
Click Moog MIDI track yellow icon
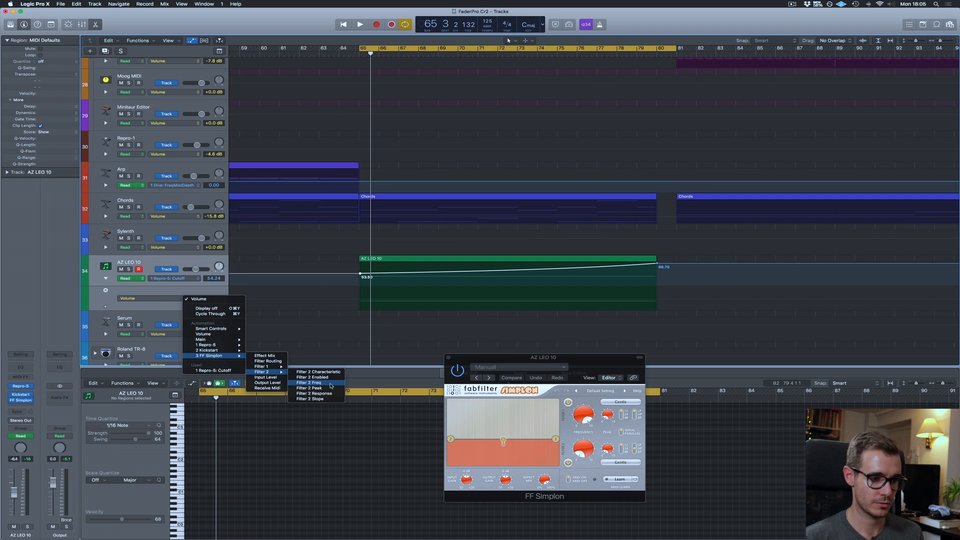tap(105, 80)
